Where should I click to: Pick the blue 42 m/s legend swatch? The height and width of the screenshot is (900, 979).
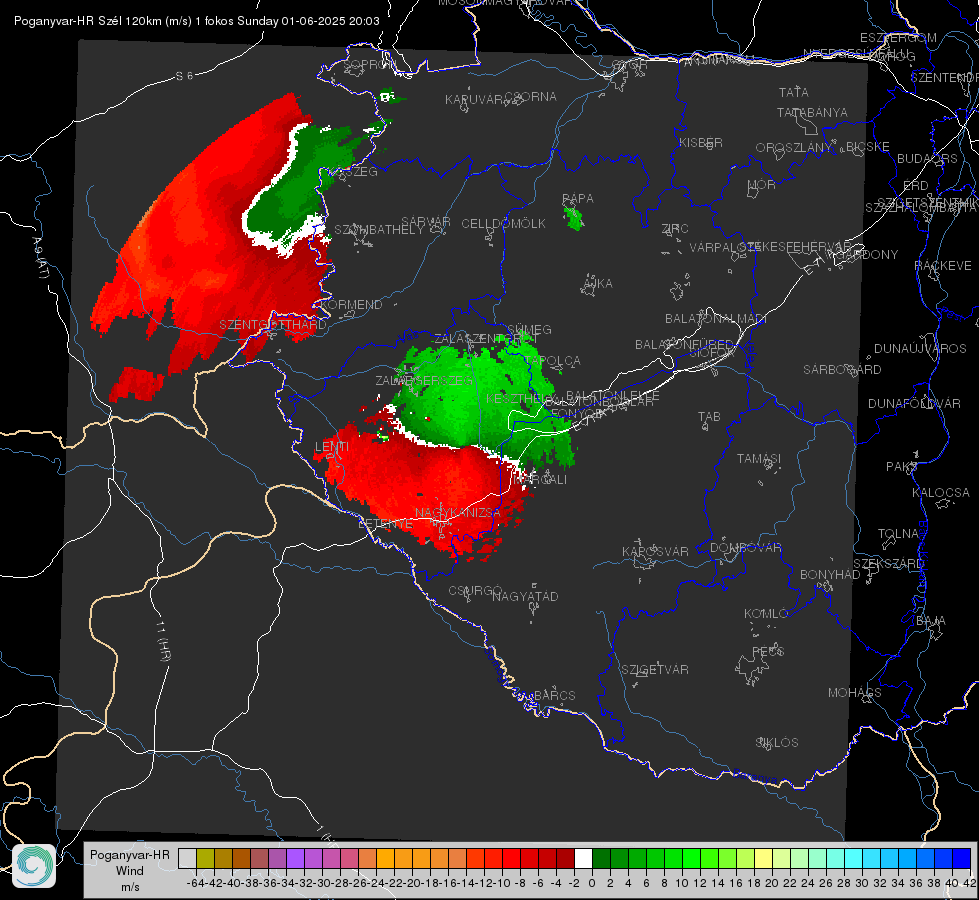click(x=962, y=859)
